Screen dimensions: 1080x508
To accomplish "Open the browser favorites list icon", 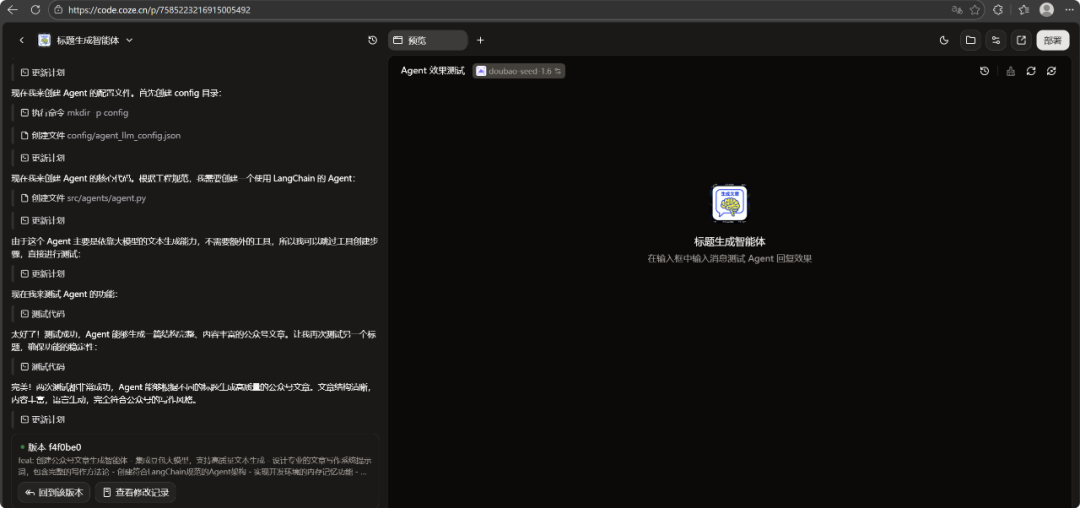I will 1024,10.
